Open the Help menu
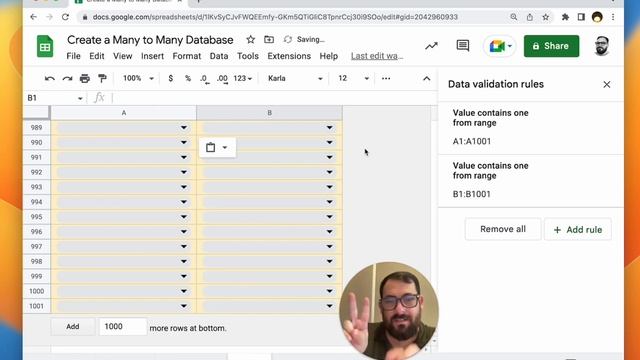Screen dimensions: 640x360 coord(329,56)
